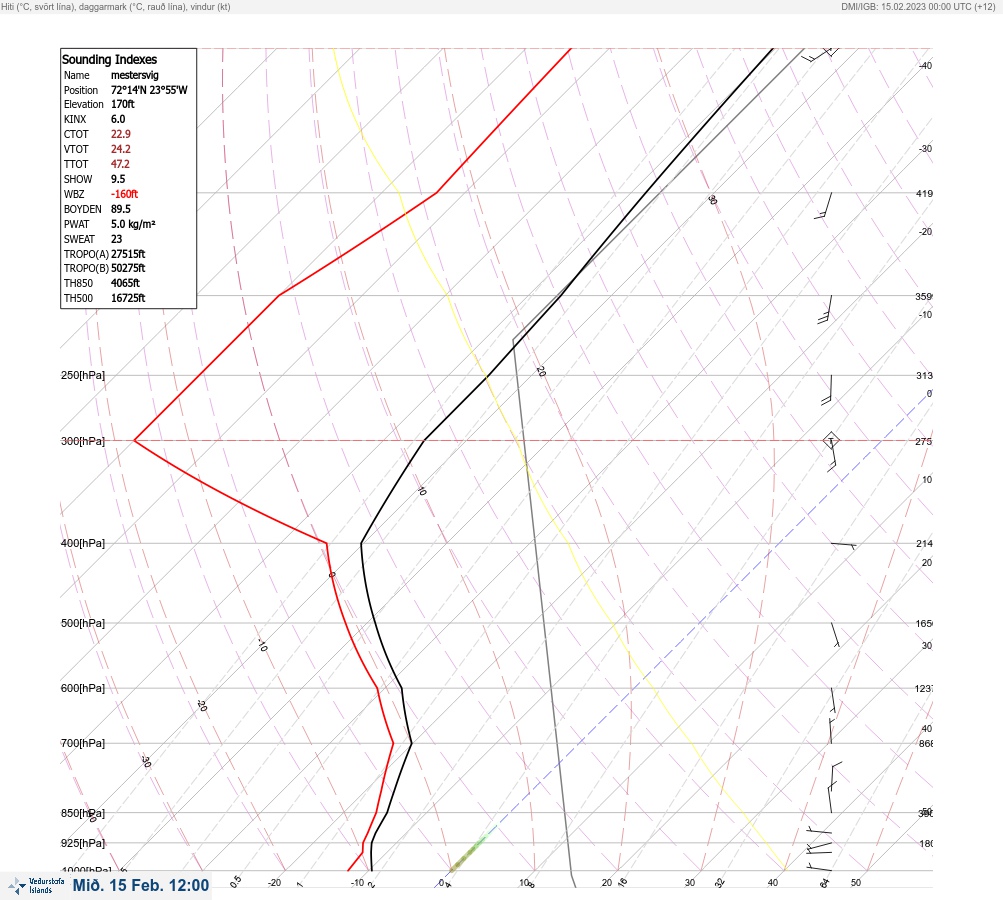Click the 500[hPa] pressure label

83,623
